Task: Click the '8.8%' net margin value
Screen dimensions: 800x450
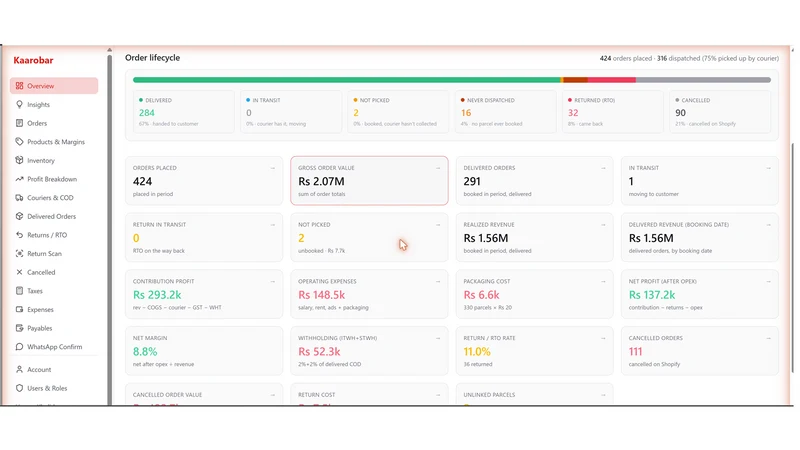Action: click(x=145, y=352)
